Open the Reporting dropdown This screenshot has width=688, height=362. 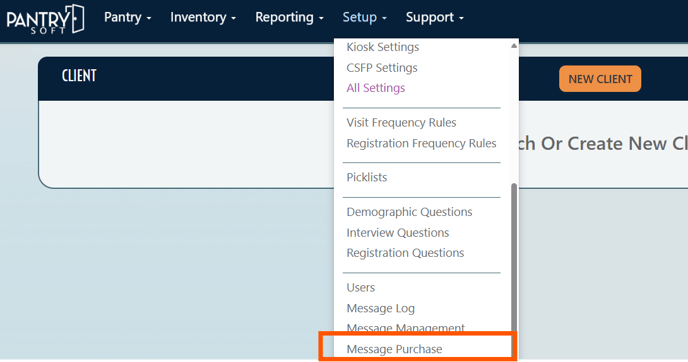point(289,18)
